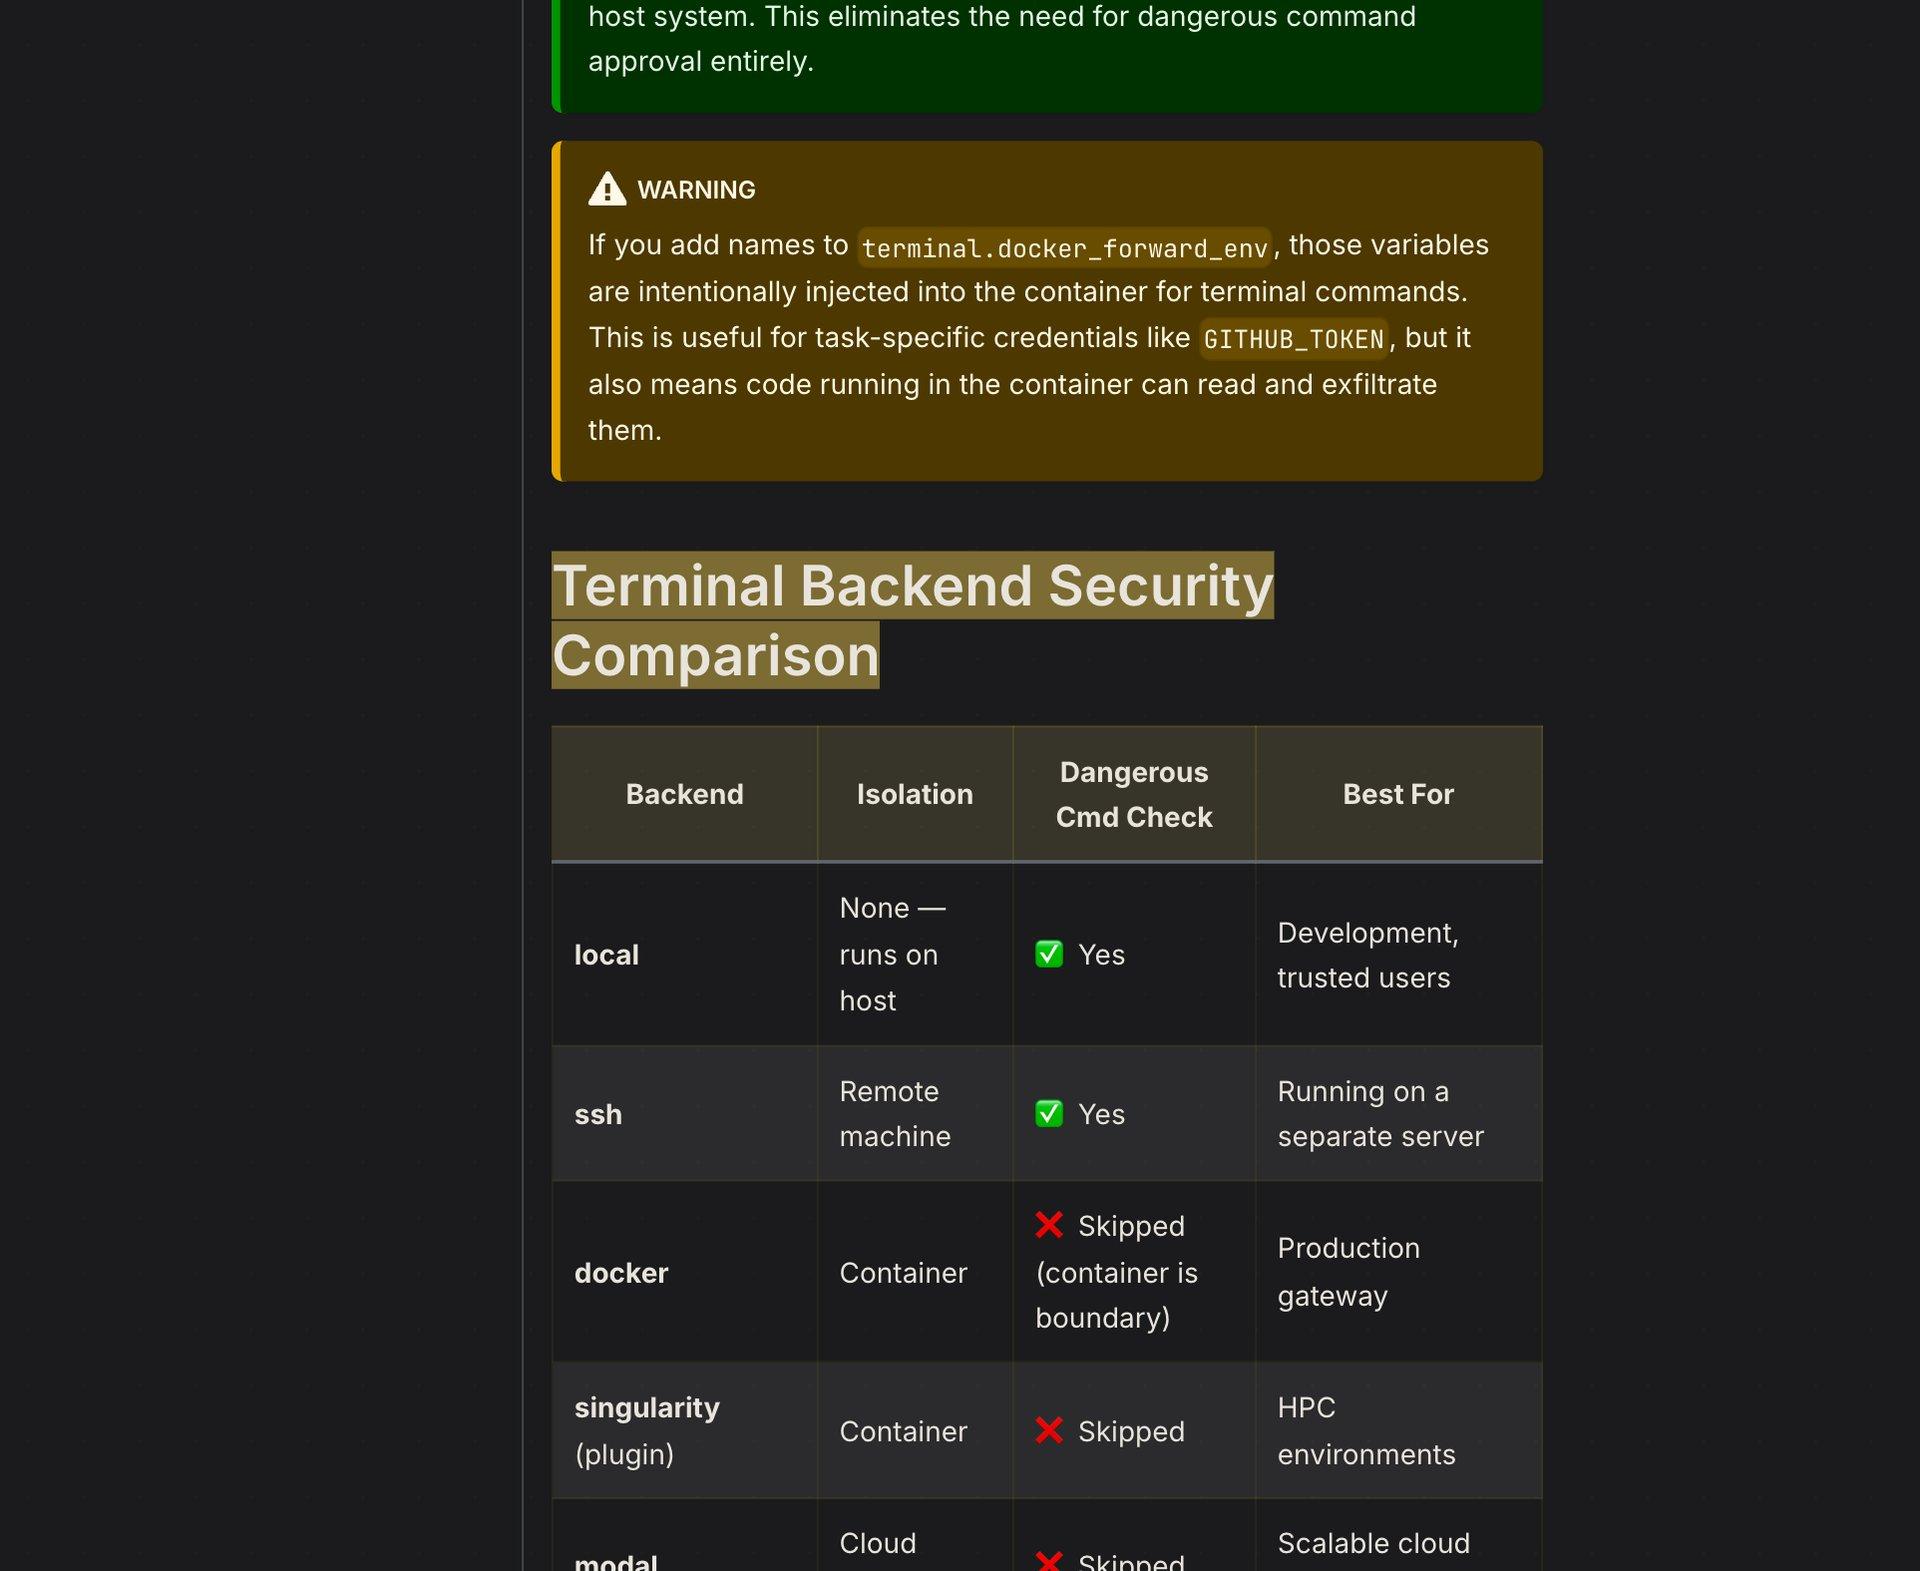
Task: Click "Production gateway" cell
Action: point(1398,1272)
